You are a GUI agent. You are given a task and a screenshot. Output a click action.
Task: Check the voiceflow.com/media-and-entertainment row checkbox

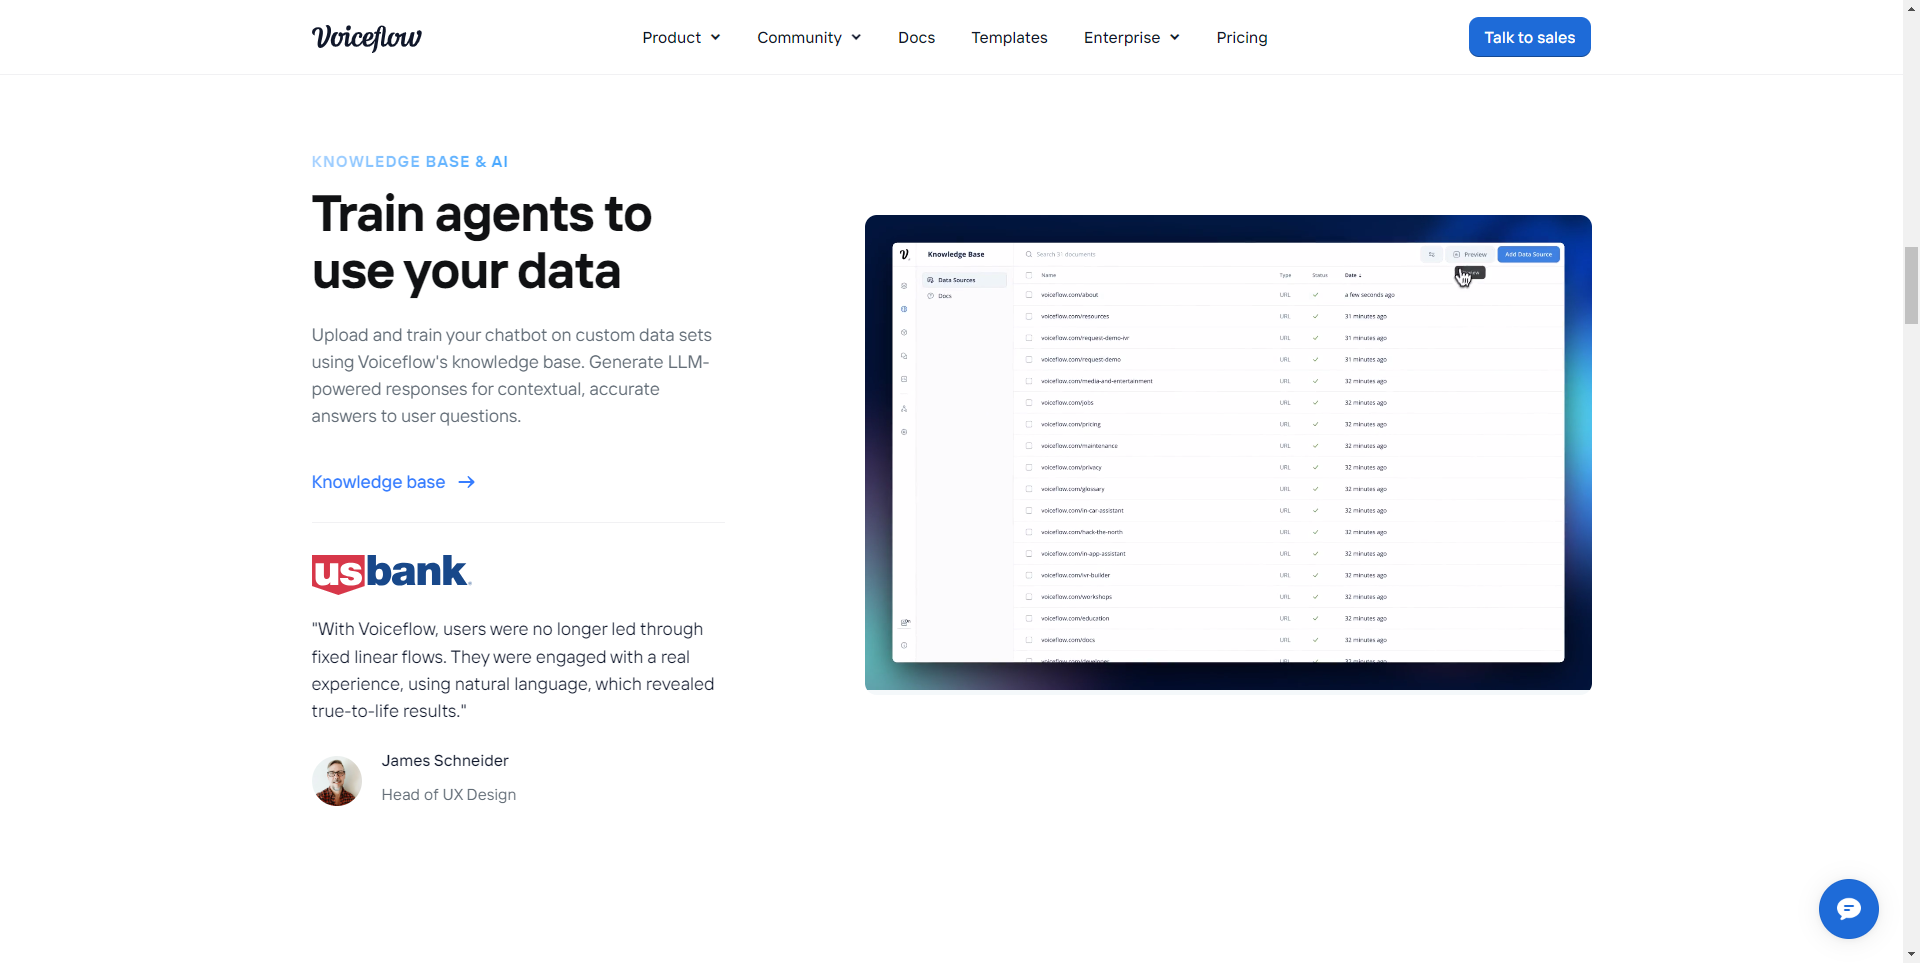tap(1029, 381)
